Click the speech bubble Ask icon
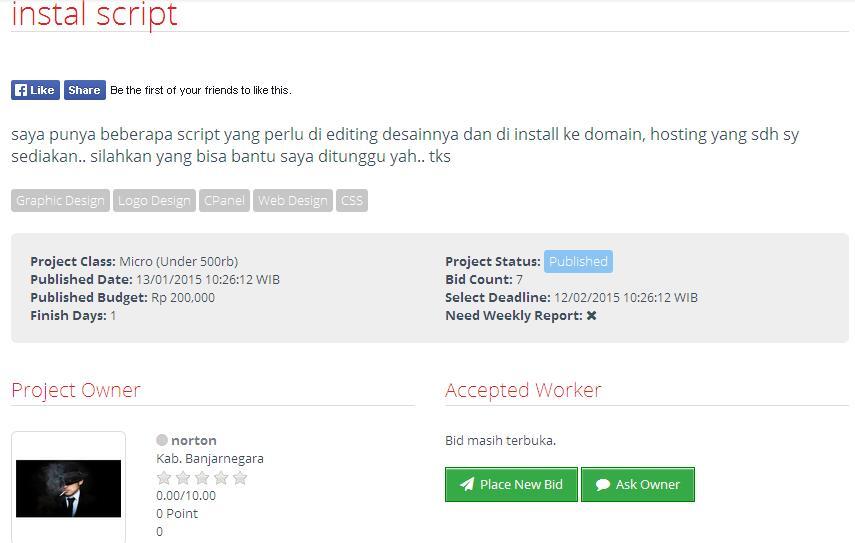Screen dimensions: 855x543 click(603, 485)
